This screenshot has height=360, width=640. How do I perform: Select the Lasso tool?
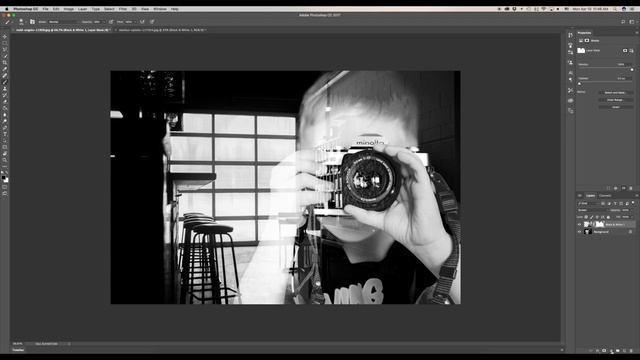pyautogui.click(x=5, y=49)
